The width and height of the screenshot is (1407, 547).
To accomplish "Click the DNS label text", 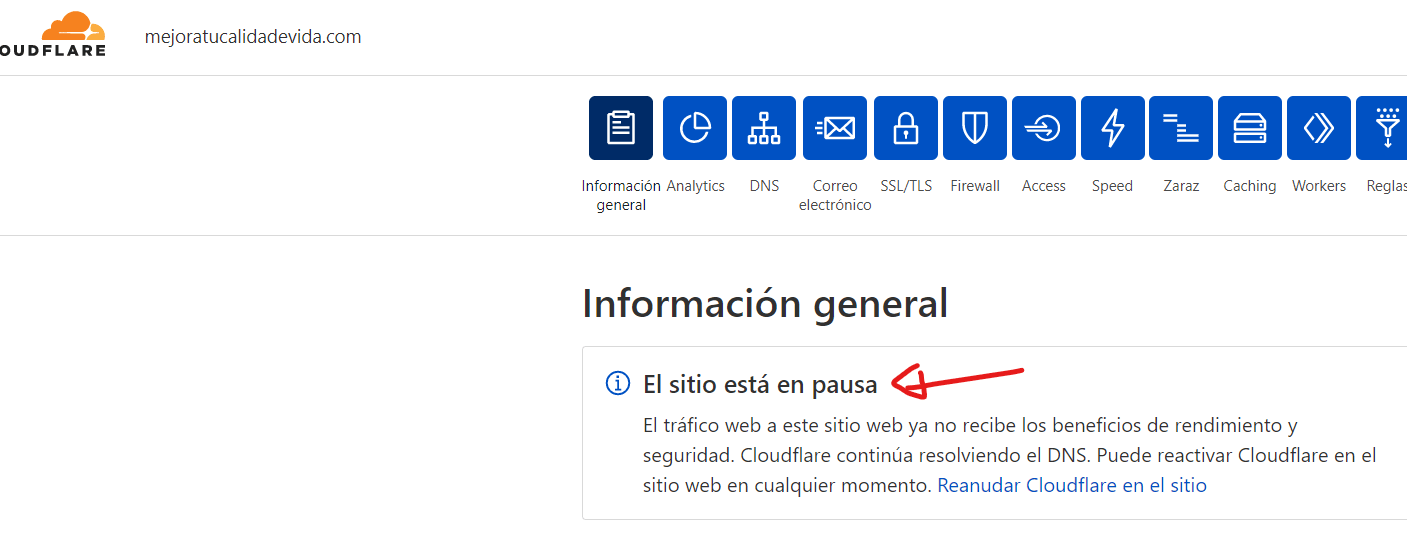I will click(764, 186).
